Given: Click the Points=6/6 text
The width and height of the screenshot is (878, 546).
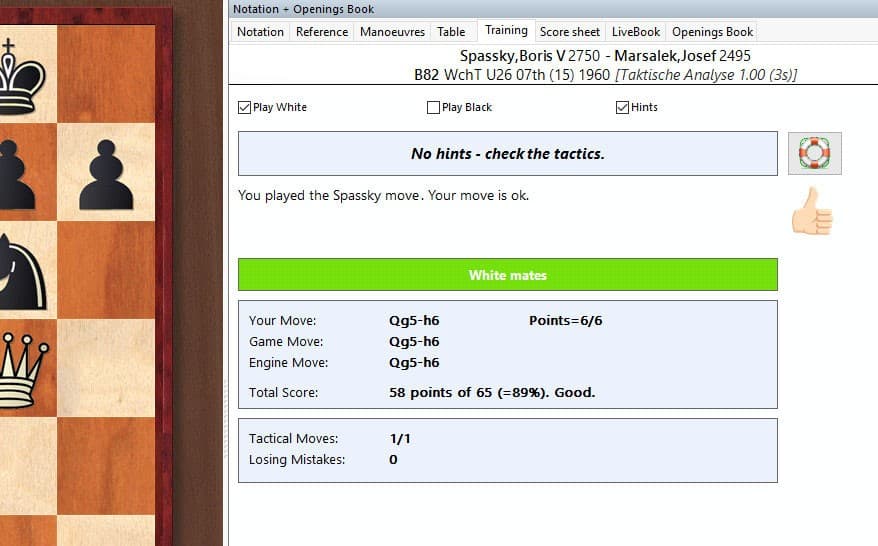Looking at the screenshot, I should [566, 320].
